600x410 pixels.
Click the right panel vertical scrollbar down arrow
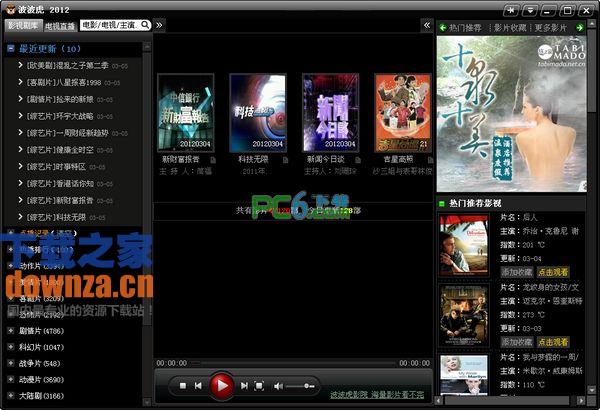pos(591,390)
